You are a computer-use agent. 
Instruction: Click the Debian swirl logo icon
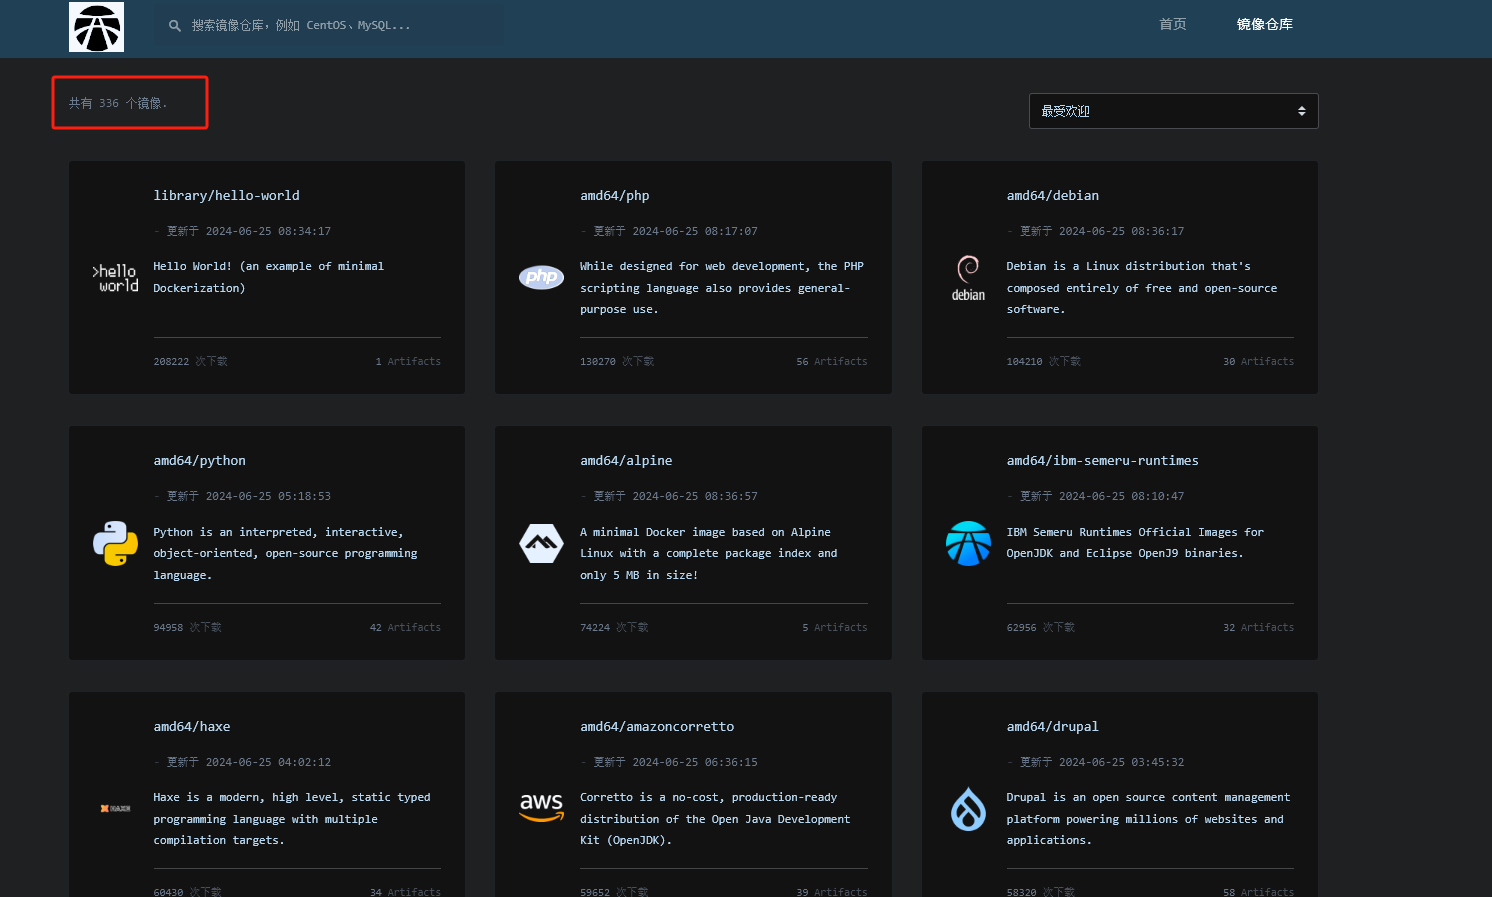coord(968,278)
